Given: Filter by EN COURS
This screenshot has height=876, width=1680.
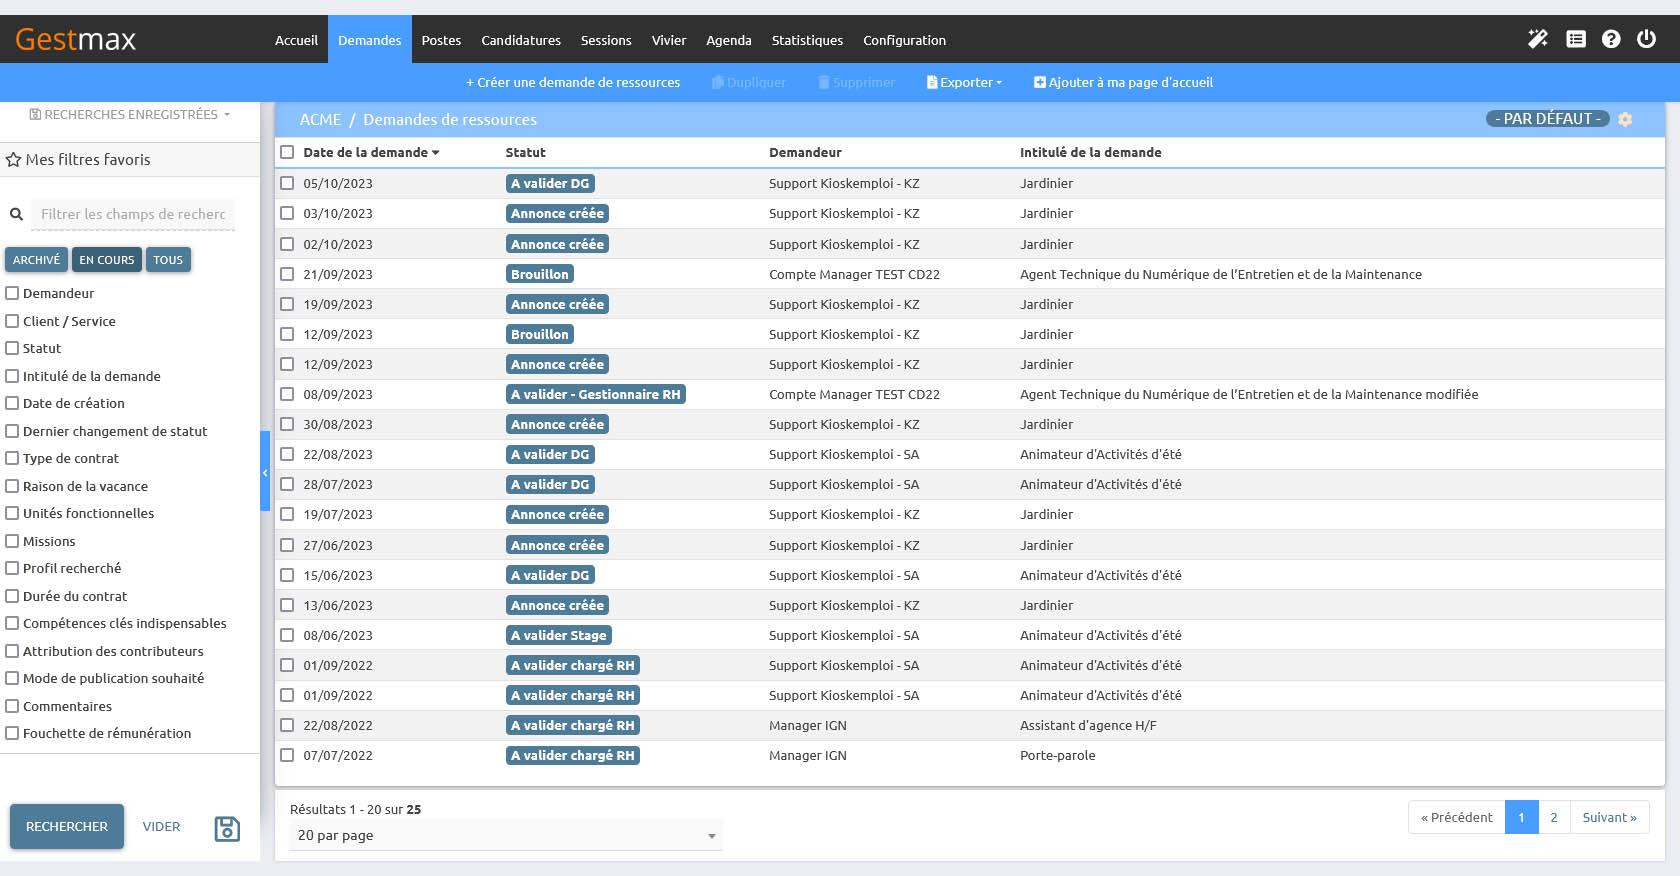Looking at the screenshot, I should pos(106,260).
